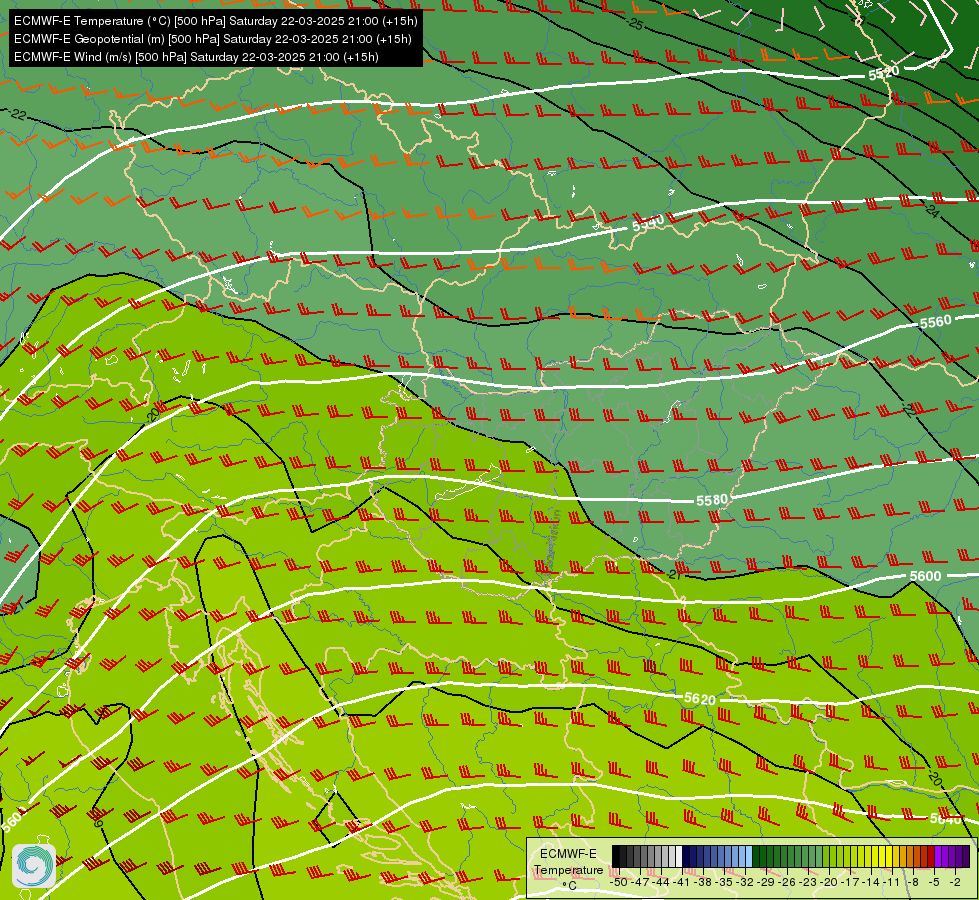Click the -23 tick label in the legend
Image resolution: width=979 pixels, height=900 pixels.
pyautogui.click(x=809, y=883)
